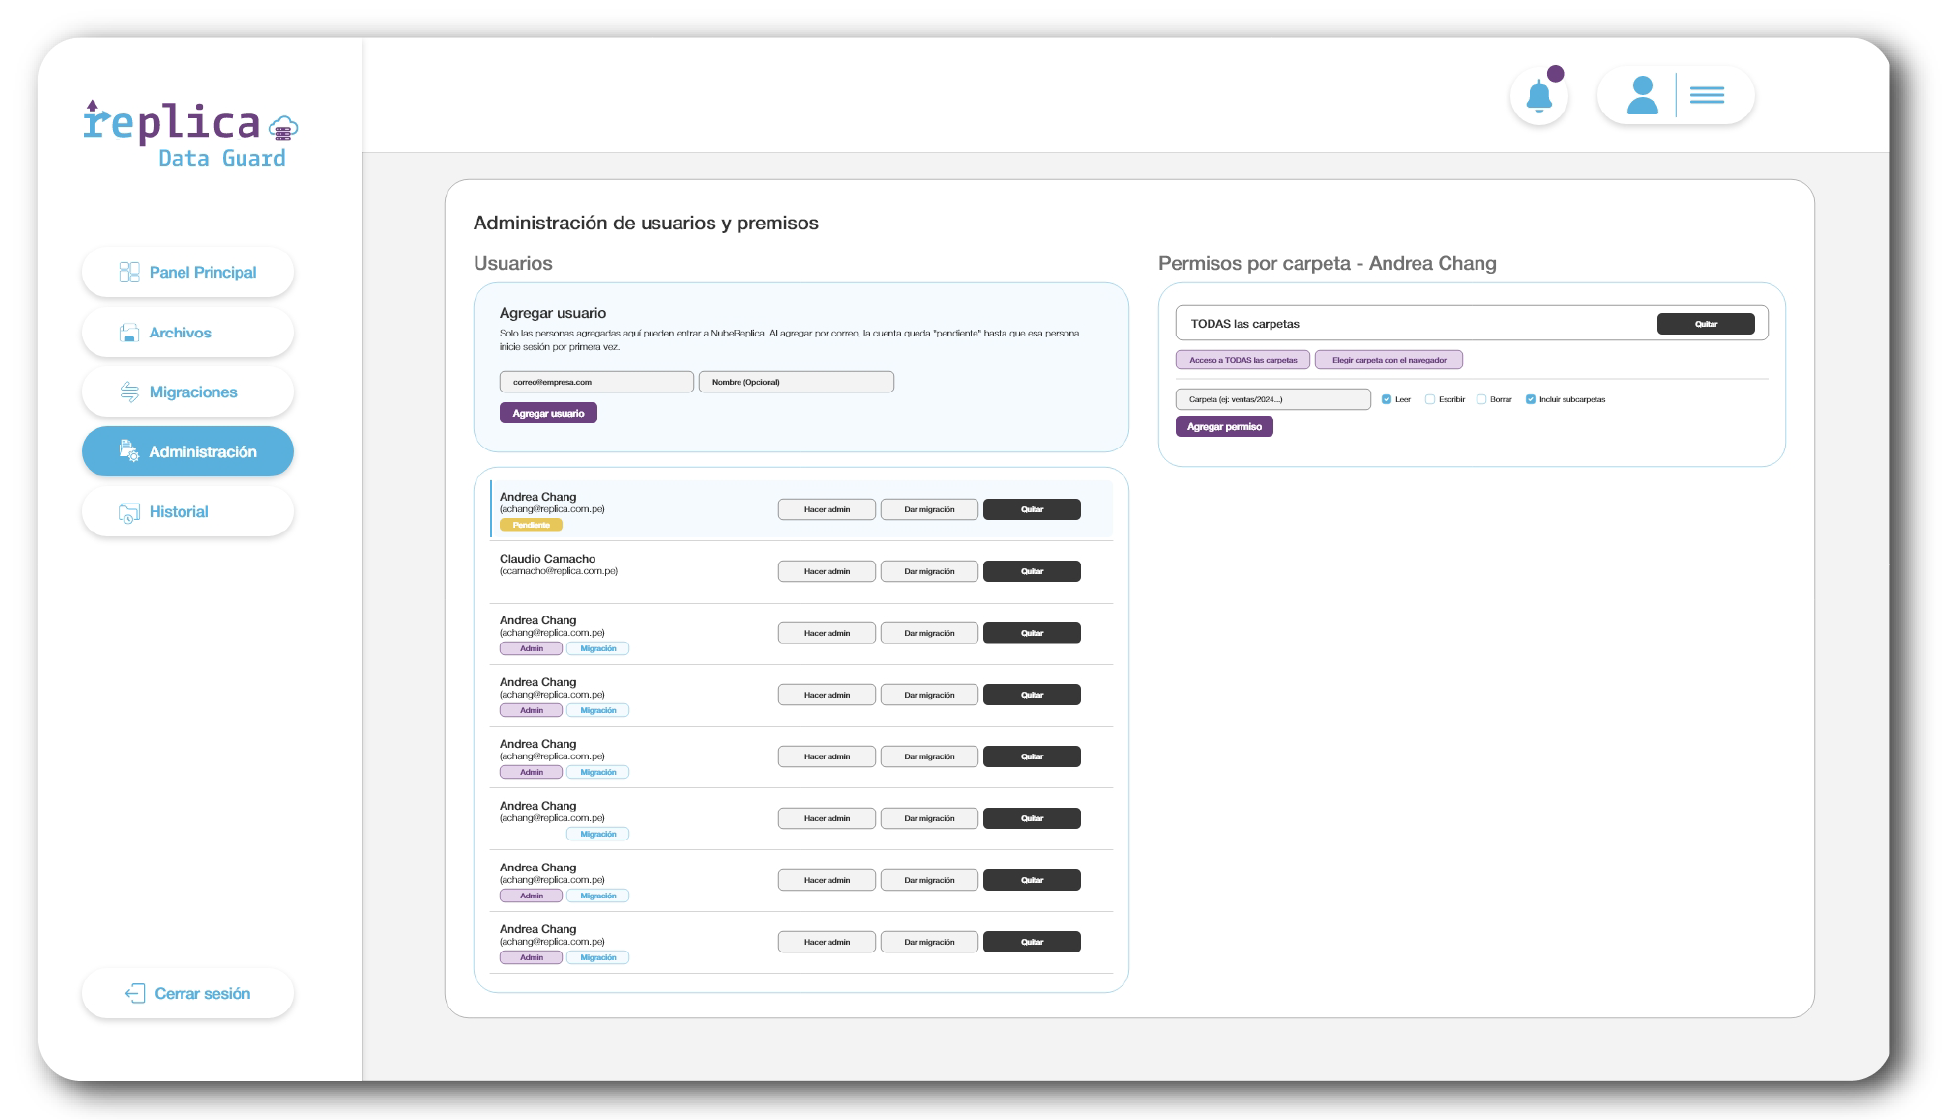Click the Historial clock-folder icon
Screen dimensions: 1945x1120
coord(129,512)
